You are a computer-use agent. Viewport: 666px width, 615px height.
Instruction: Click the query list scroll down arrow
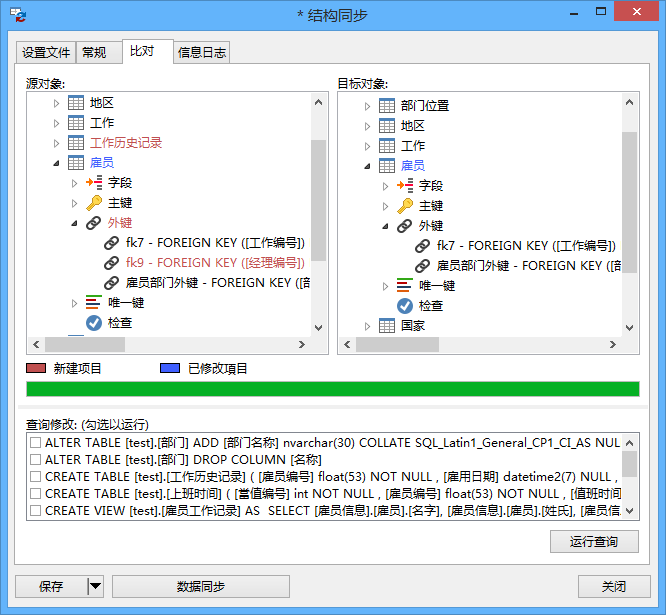click(x=630, y=511)
